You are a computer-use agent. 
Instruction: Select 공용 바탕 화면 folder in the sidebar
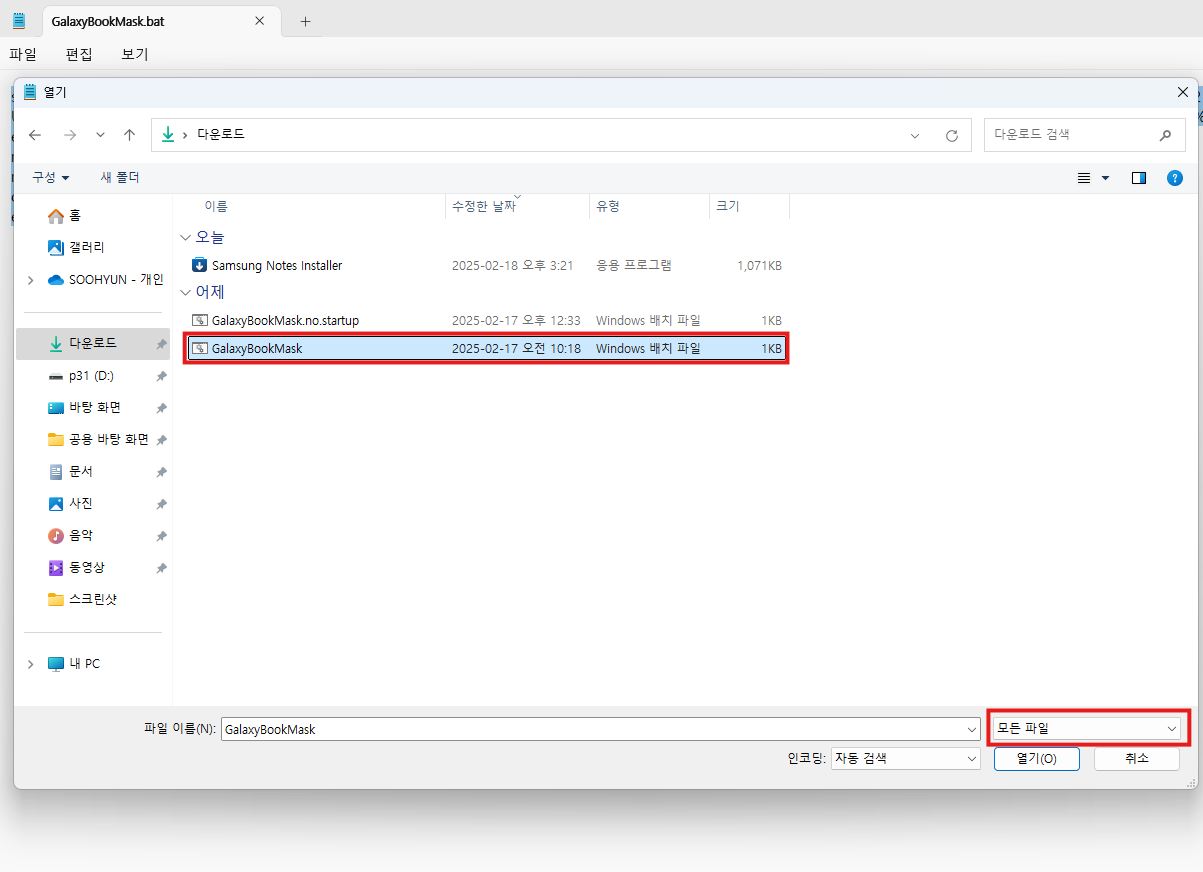[x=91, y=439]
